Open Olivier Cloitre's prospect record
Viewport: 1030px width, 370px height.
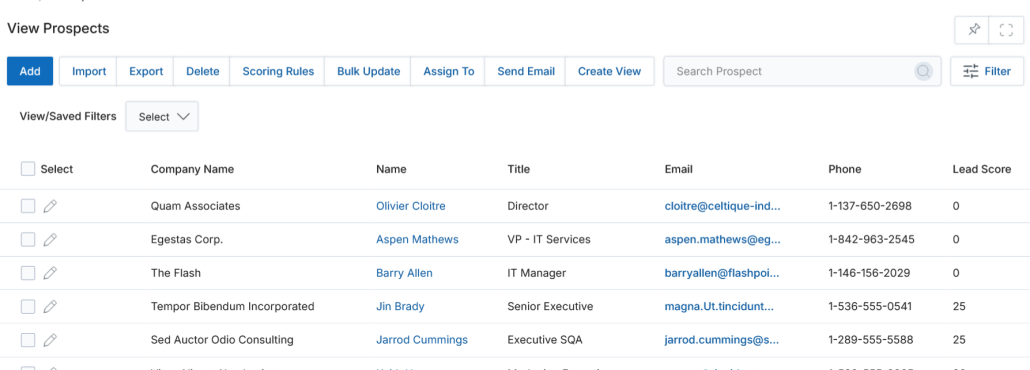(x=411, y=206)
